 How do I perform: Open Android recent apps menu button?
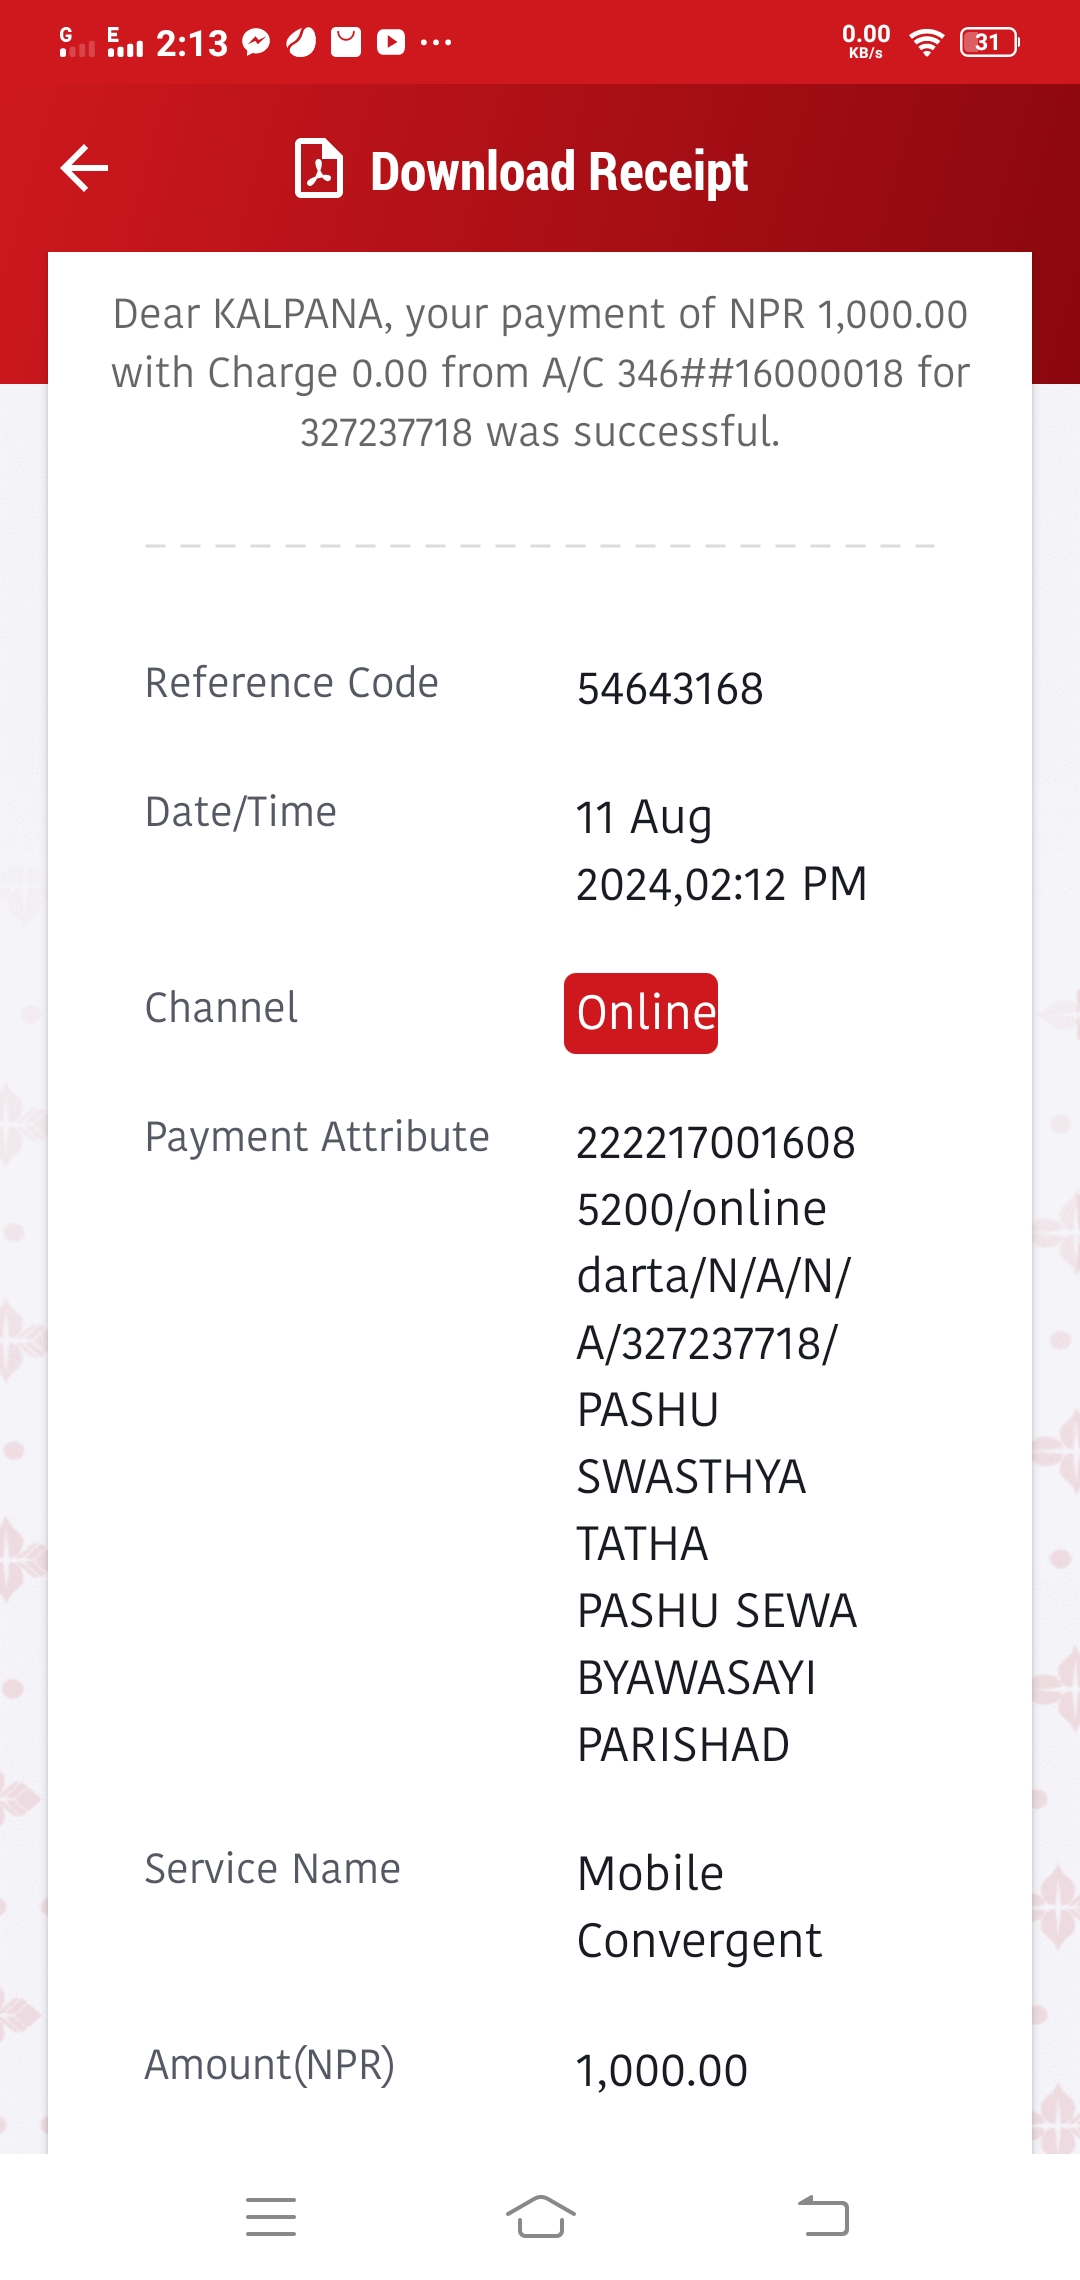[271, 2217]
